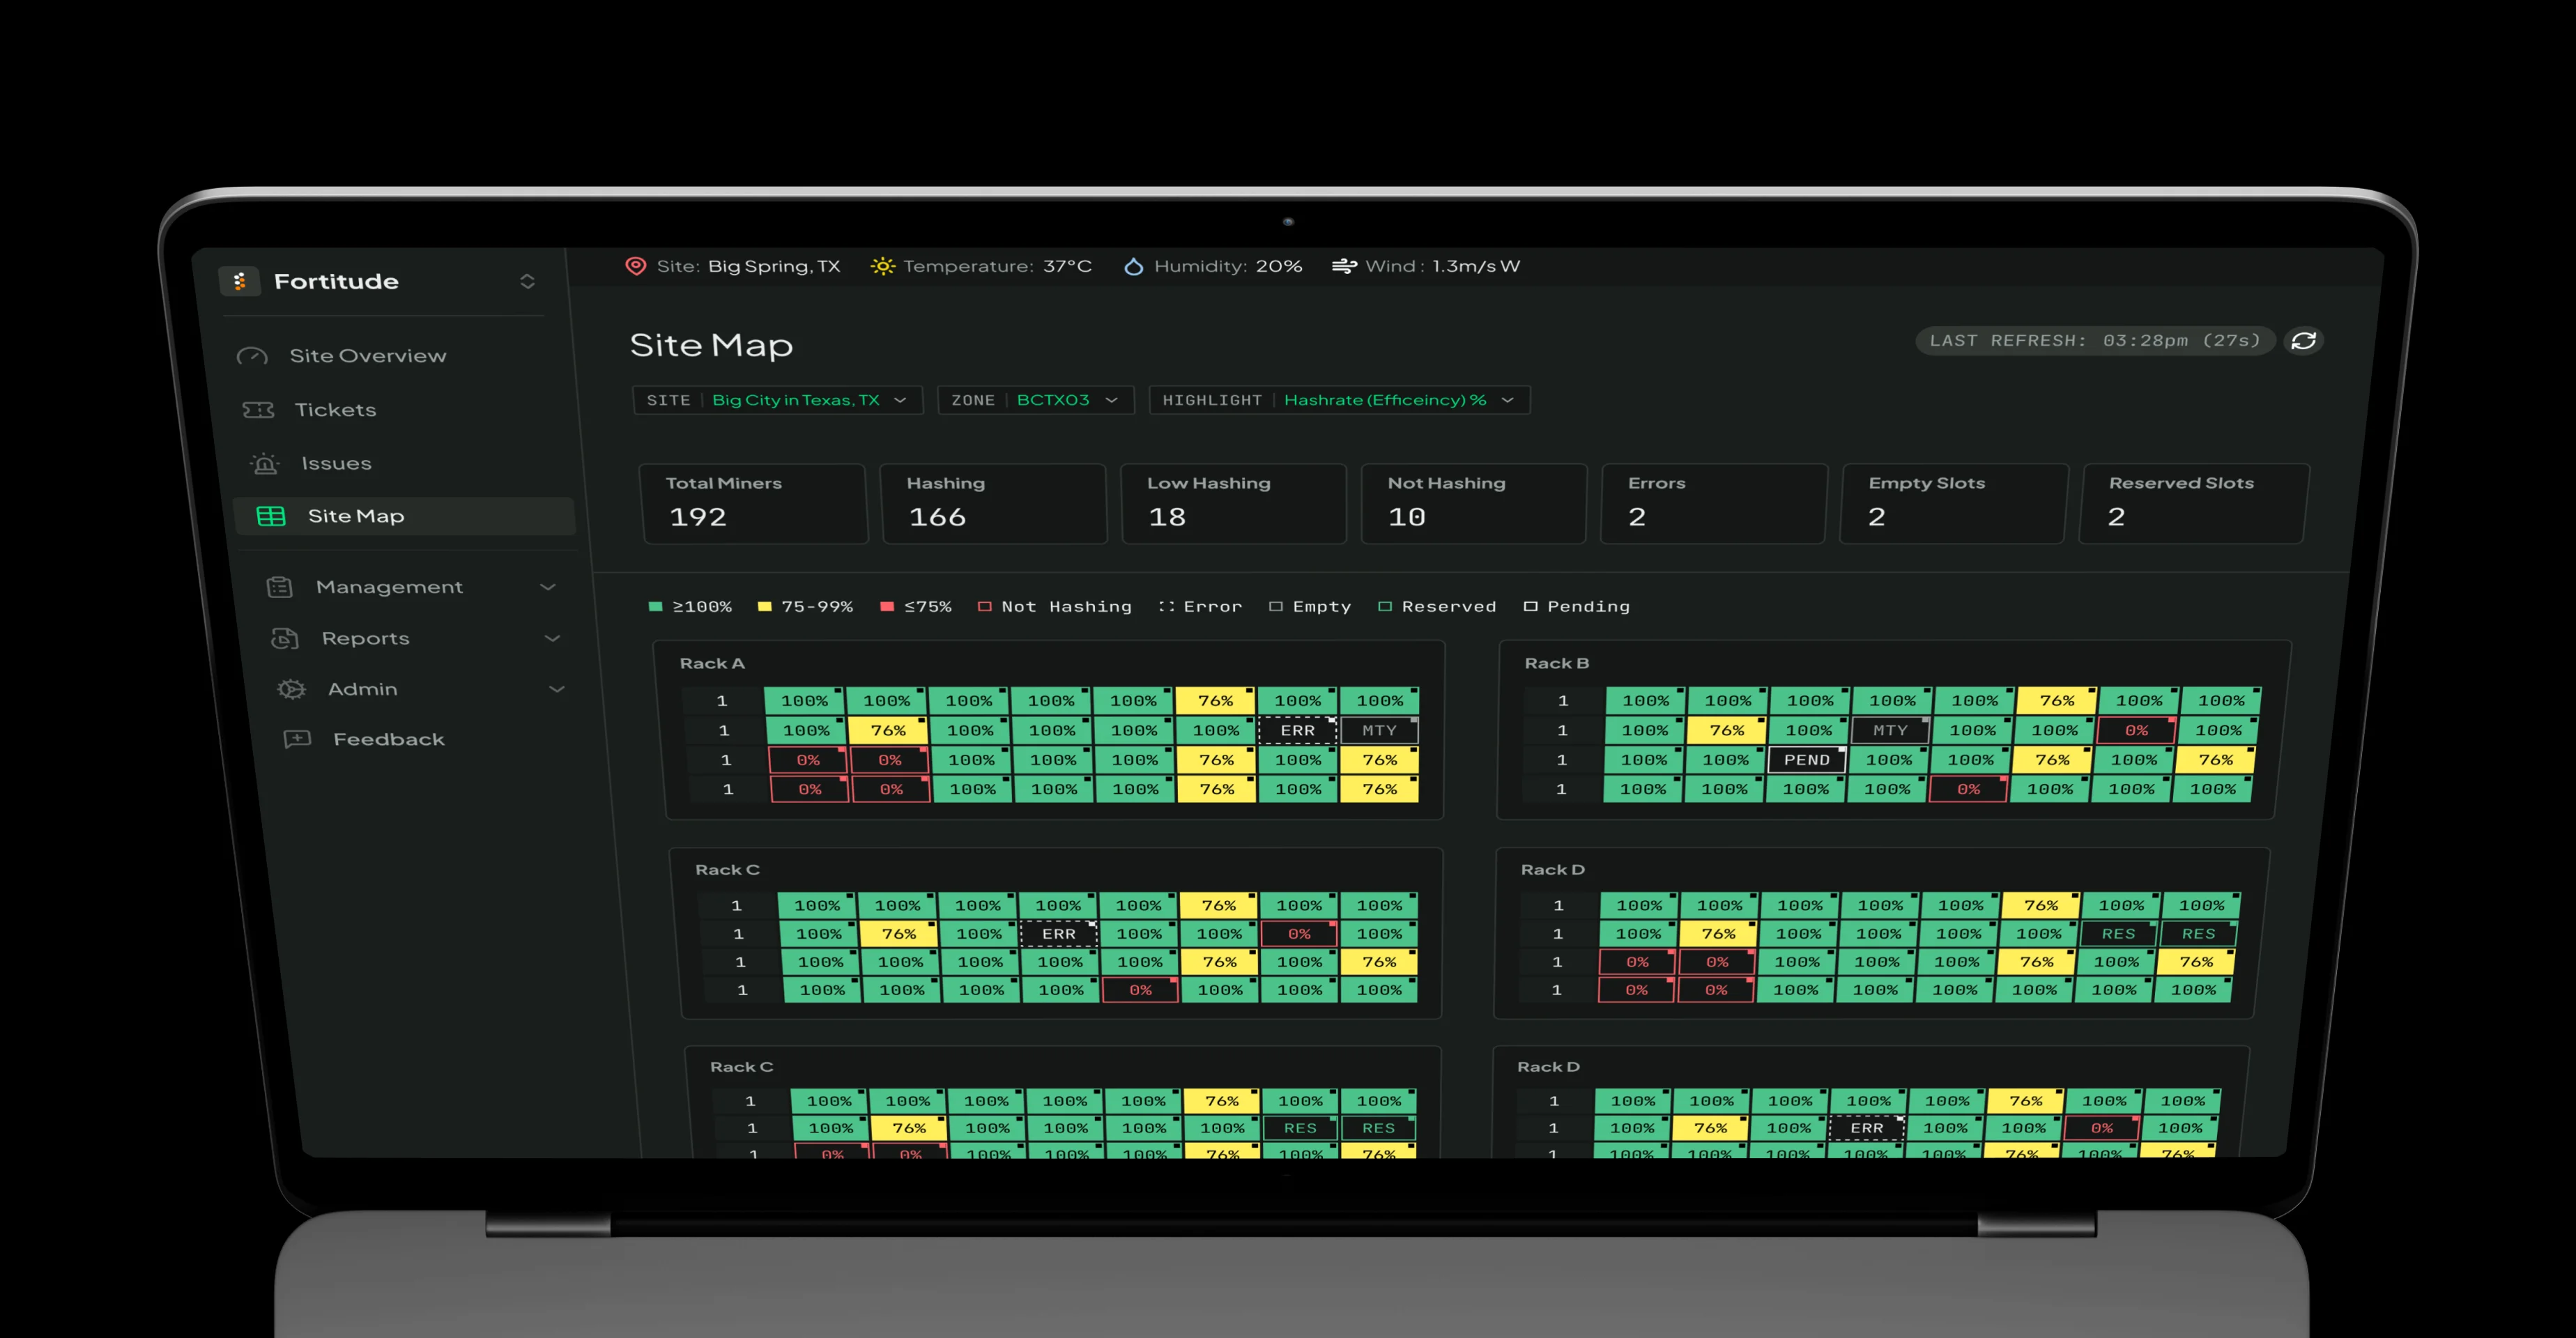Screen dimensions: 2576x1338
Task: Open the Fortitude workspace switcher arrows
Action: pos(527,281)
